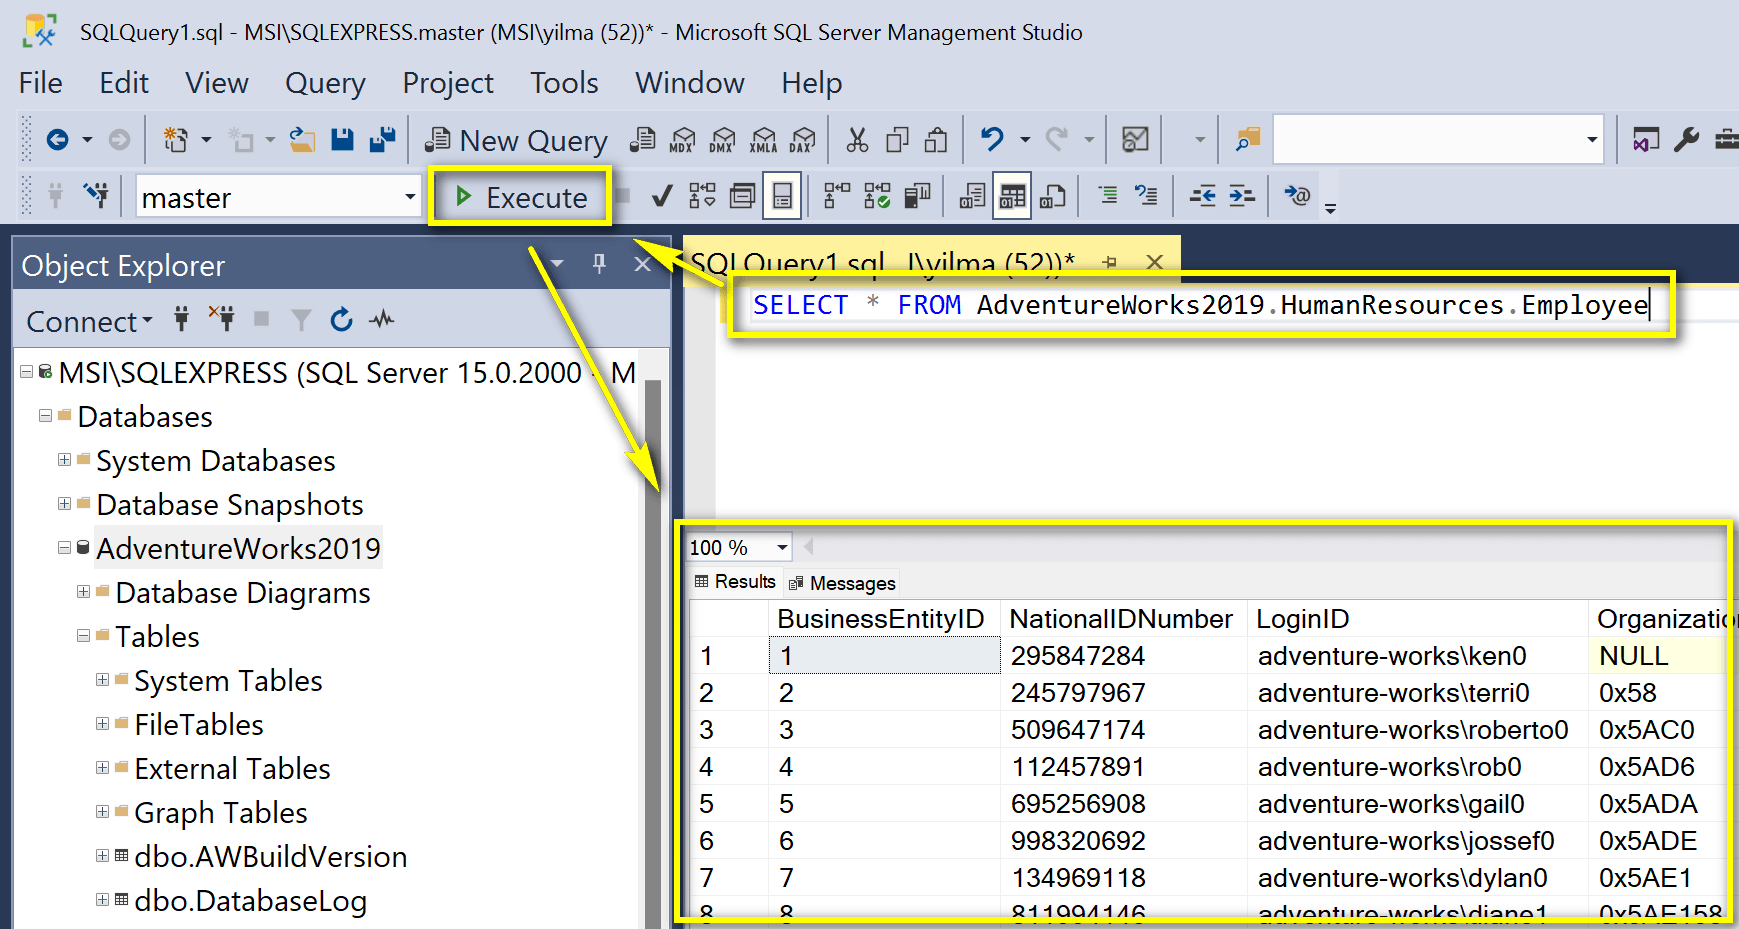Click the Undo arrow icon

(992, 139)
